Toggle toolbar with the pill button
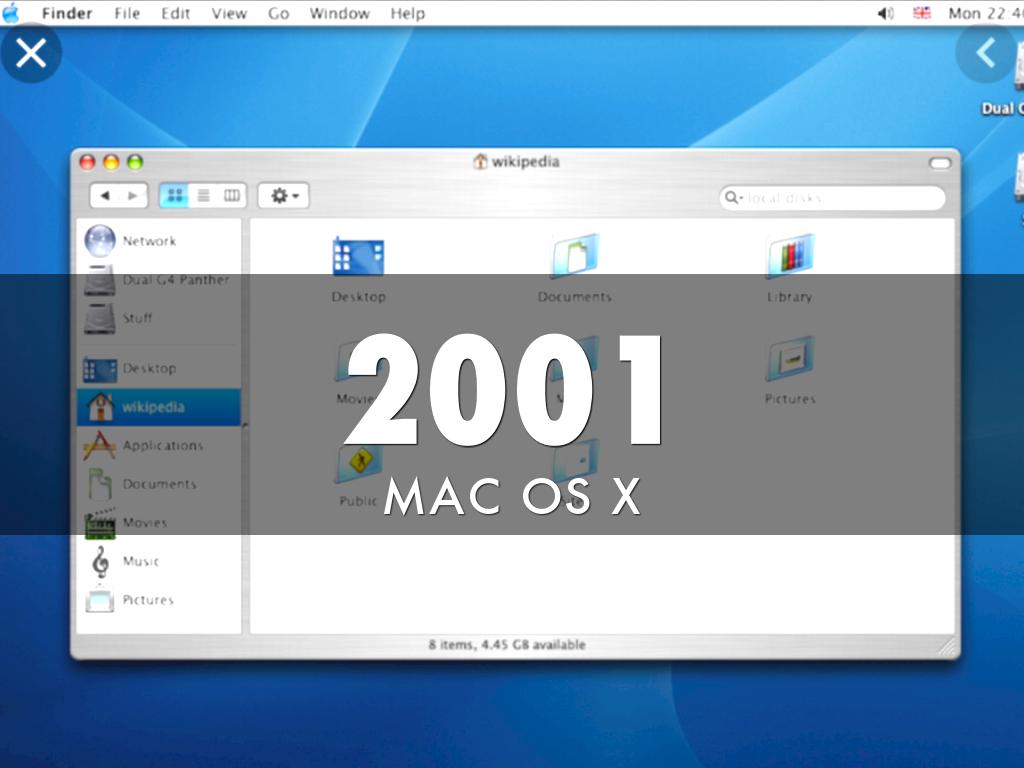The width and height of the screenshot is (1024, 768). click(939, 163)
